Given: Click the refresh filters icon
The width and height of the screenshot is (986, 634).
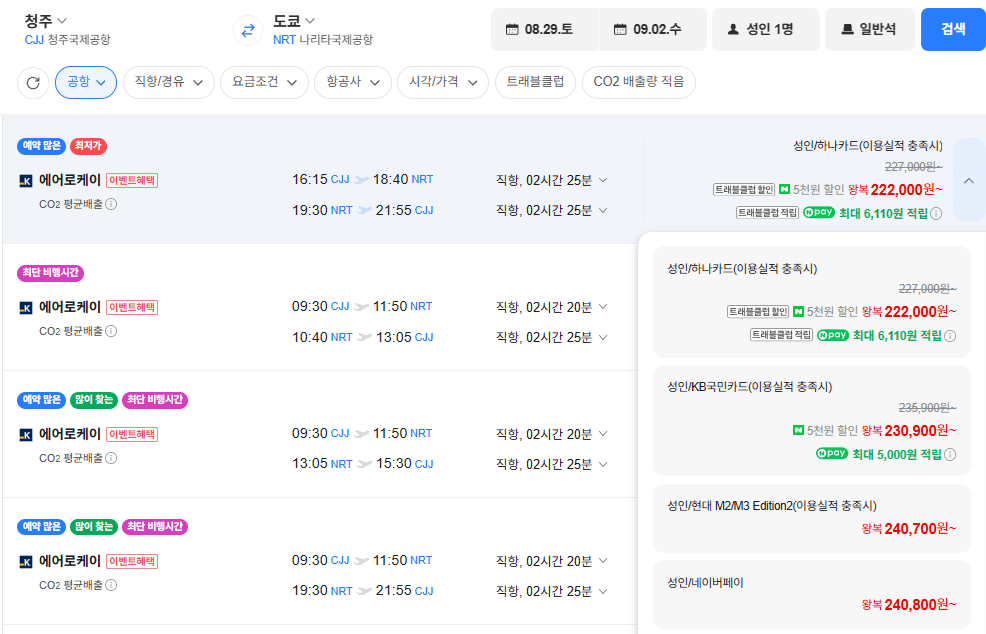Looking at the screenshot, I should [x=33, y=82].
